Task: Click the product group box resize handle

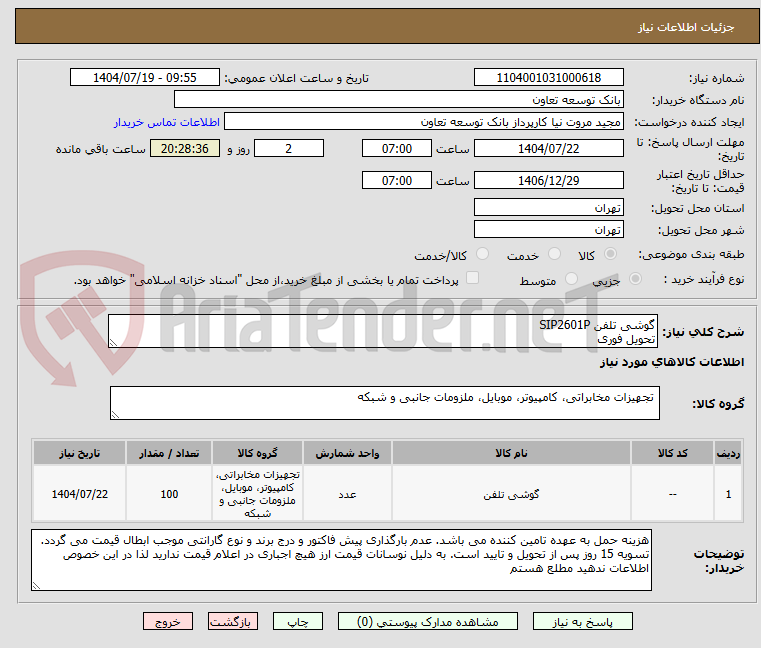Action: tap(115, 414)
